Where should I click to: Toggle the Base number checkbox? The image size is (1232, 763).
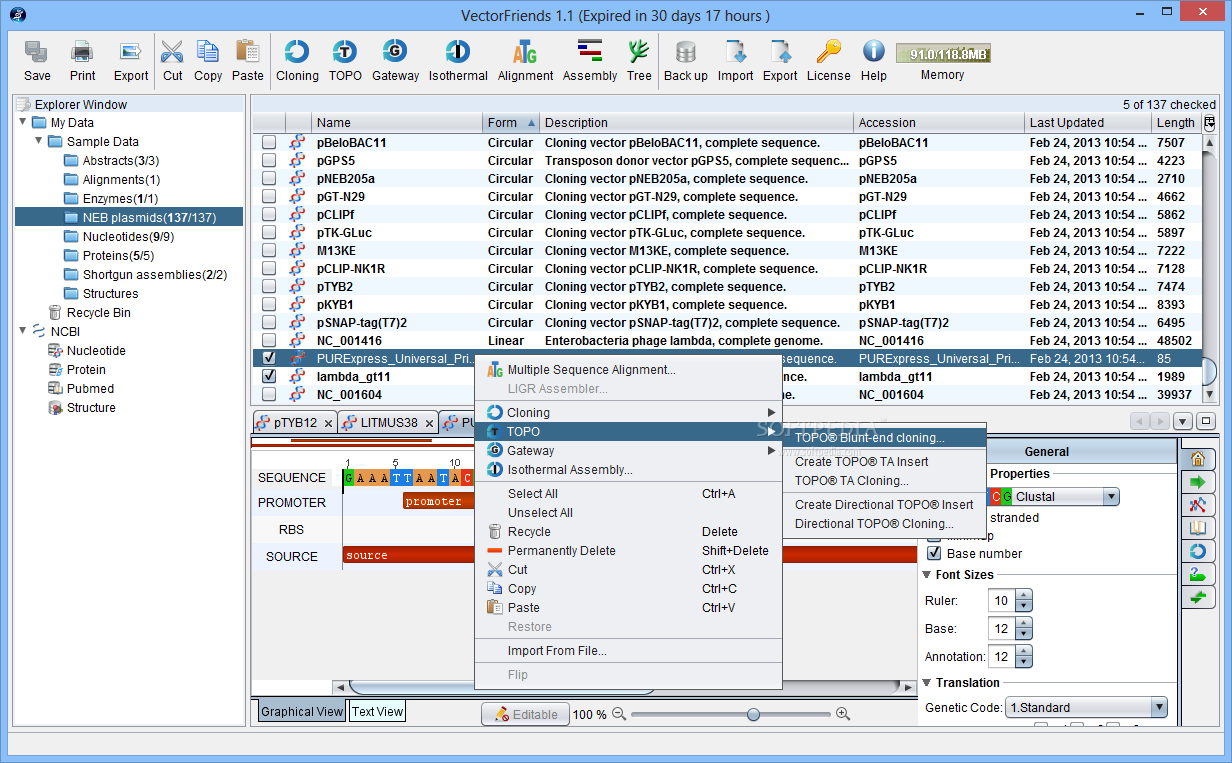934,553
